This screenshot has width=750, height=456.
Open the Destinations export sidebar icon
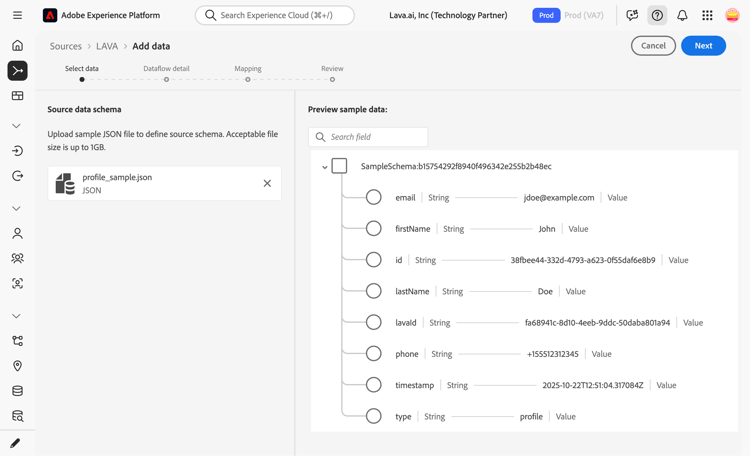[x=17, y=176]
